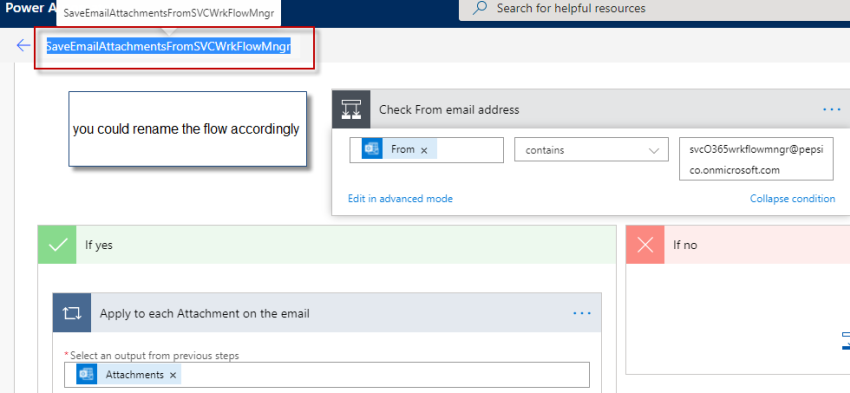
Task: Open the contains operator dropdown
Action: pyautogui.click(x=591, y=150)
